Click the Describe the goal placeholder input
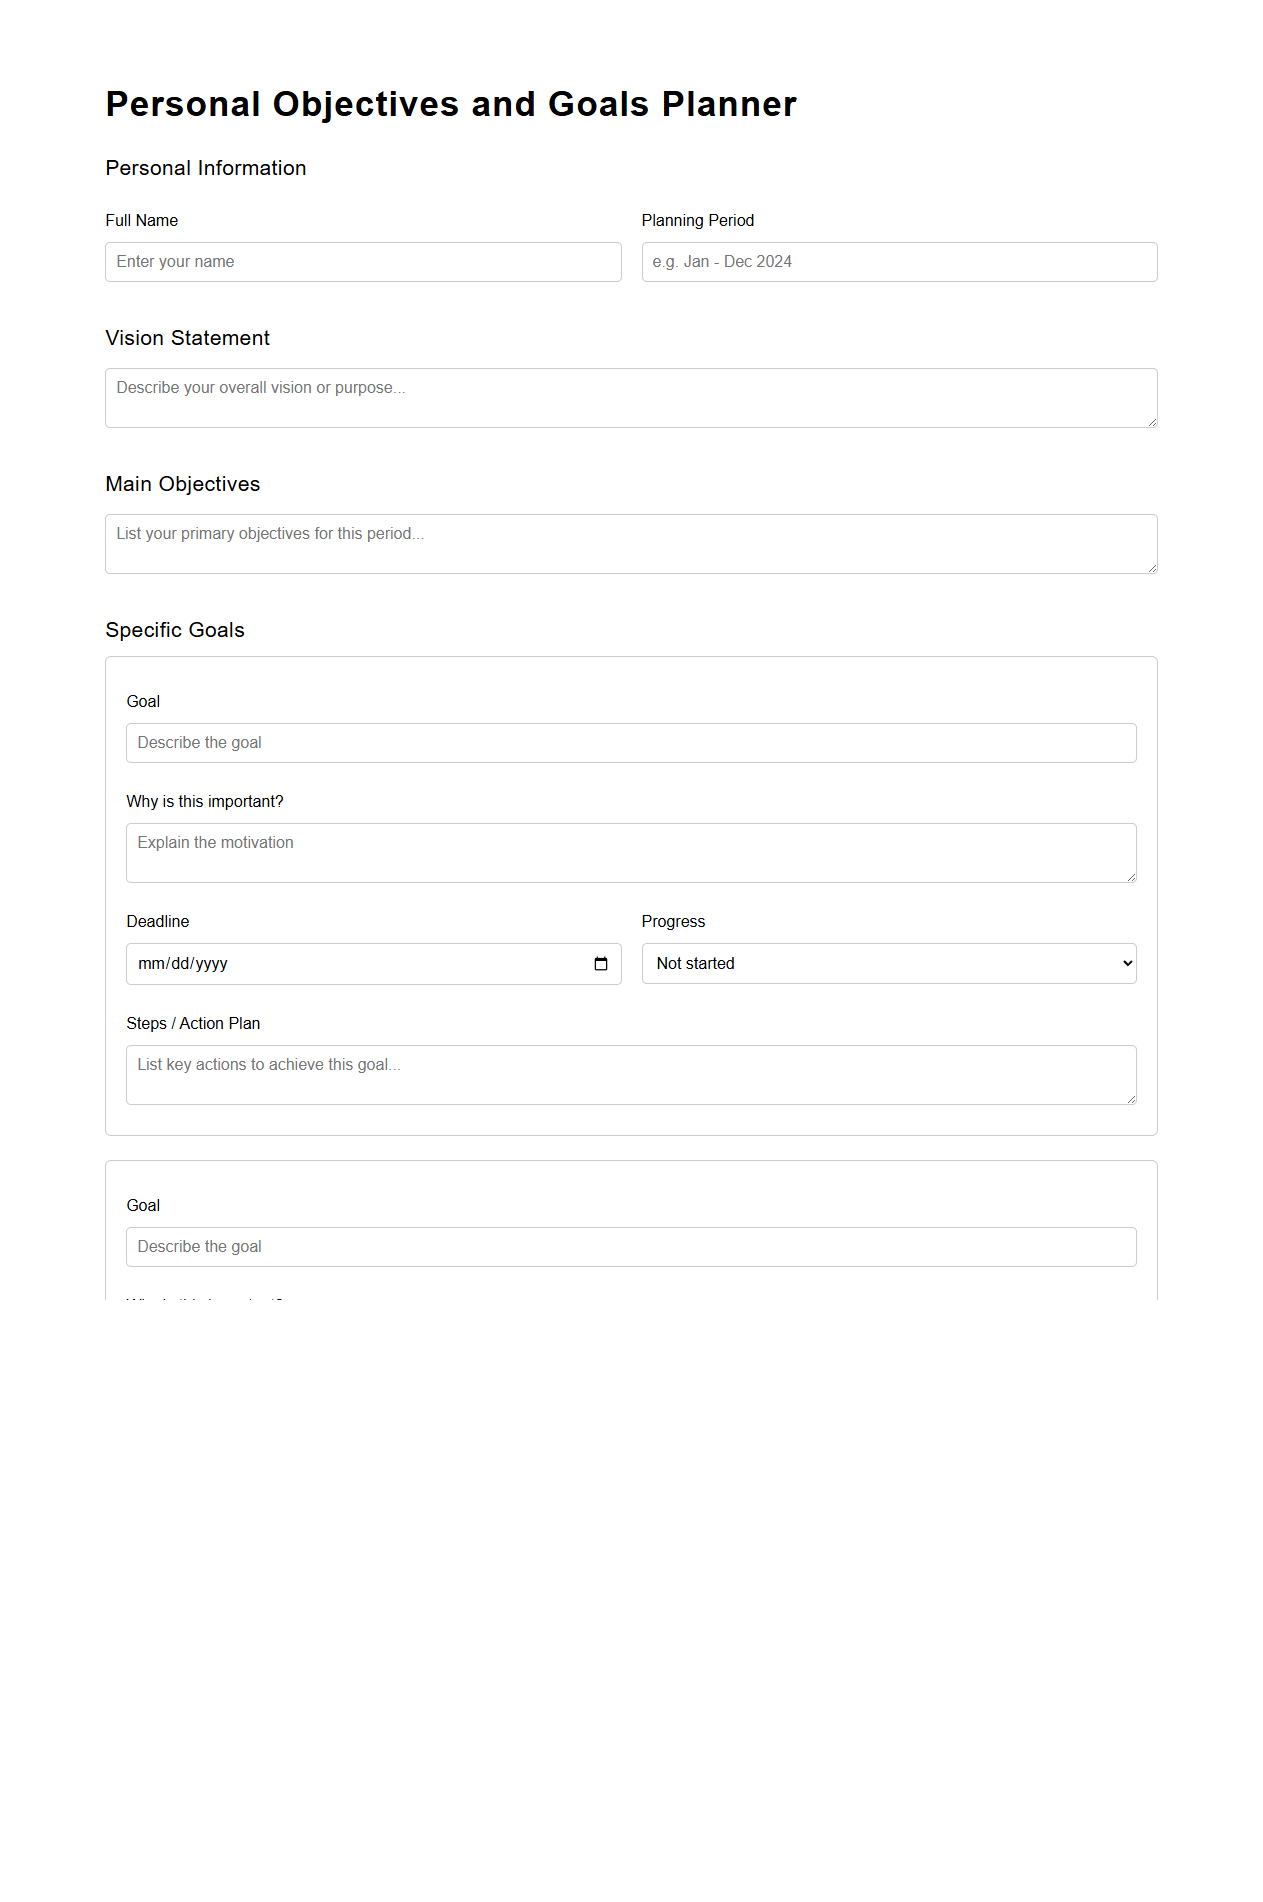This screenshot has width=1263, height=1902. 630,742
